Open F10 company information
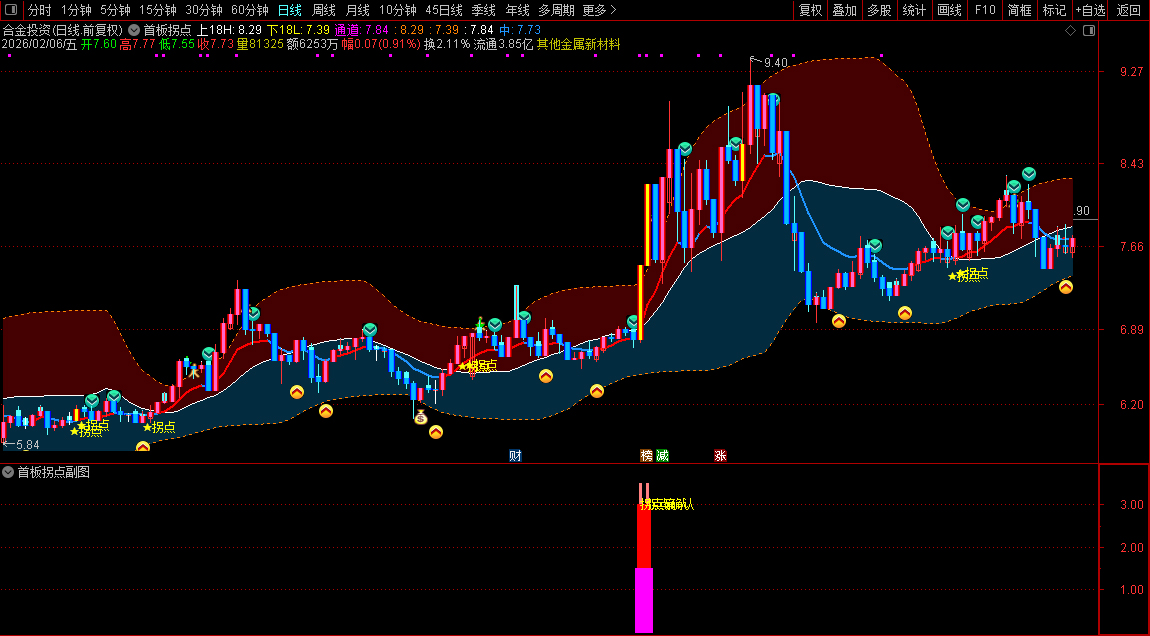This screenshot has height=636, width=1150. [x=985, y=10]
